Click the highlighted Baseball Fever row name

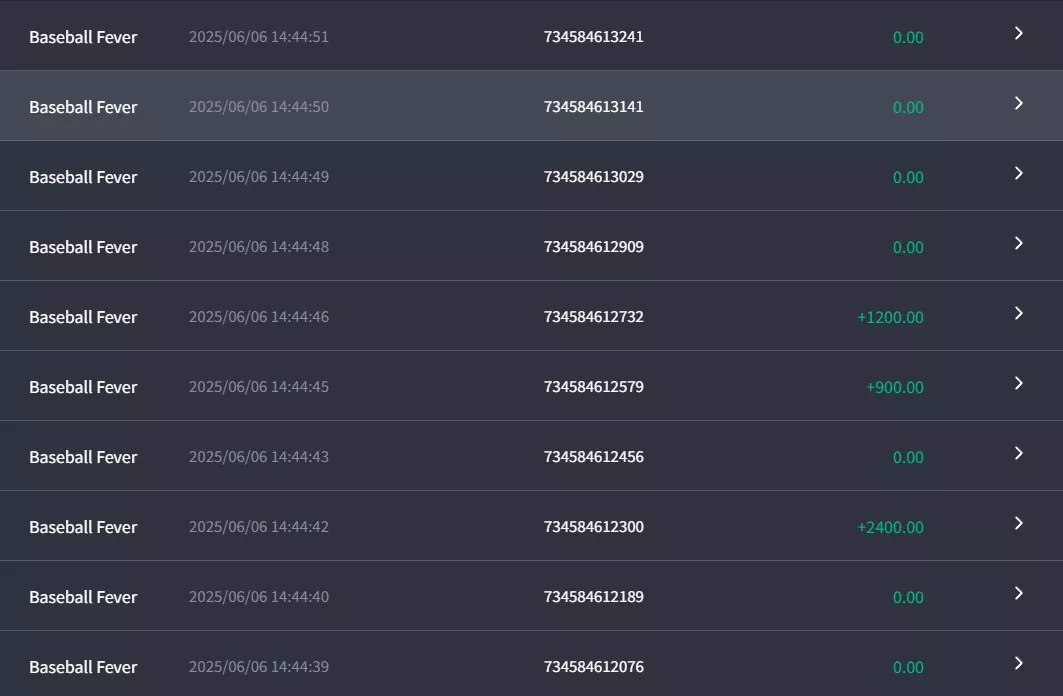83,107
